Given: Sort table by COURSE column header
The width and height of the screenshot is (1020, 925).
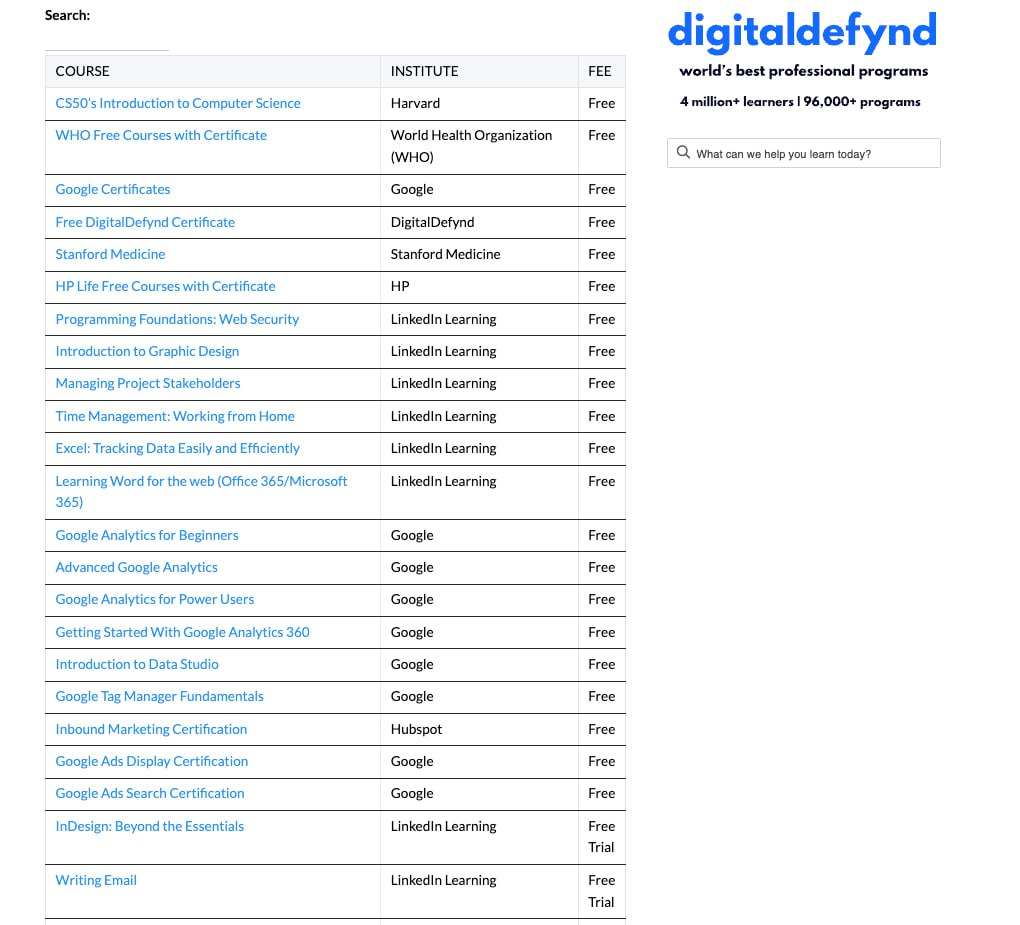Looking at the screenshot, I should [83, 71].
